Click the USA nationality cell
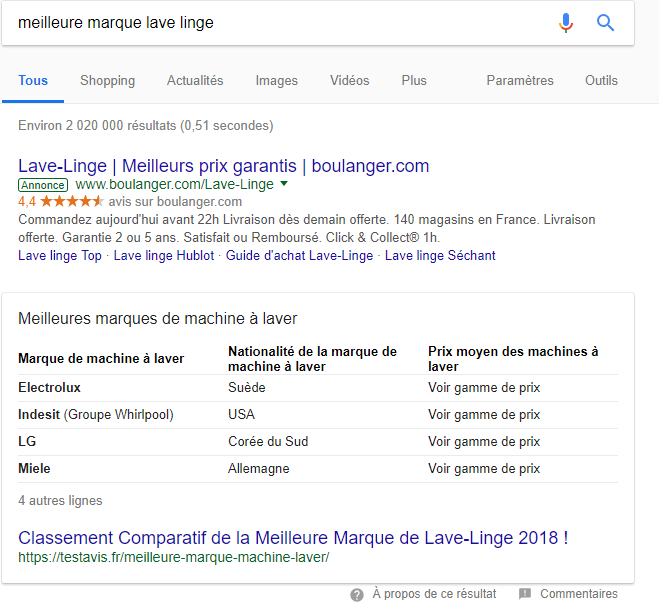 pyautogui.click(x=241, y=415)
